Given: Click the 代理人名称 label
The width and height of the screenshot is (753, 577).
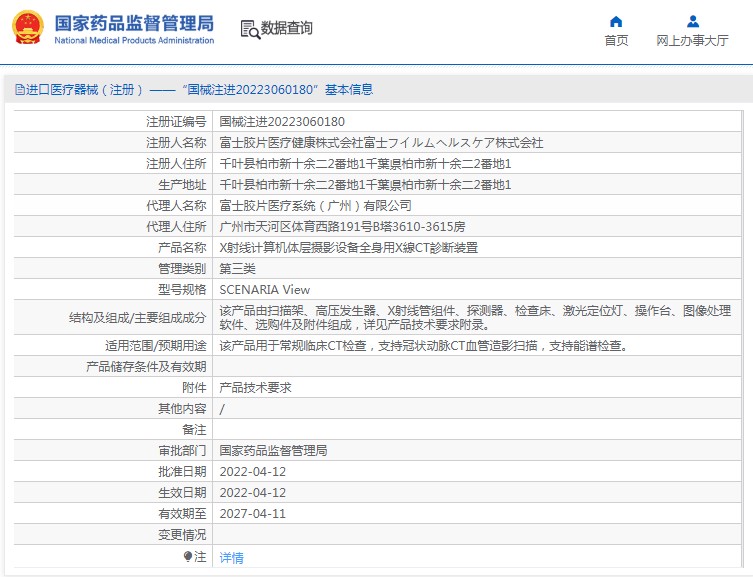Looking at the screenshot, I should [x=176, y=206].
